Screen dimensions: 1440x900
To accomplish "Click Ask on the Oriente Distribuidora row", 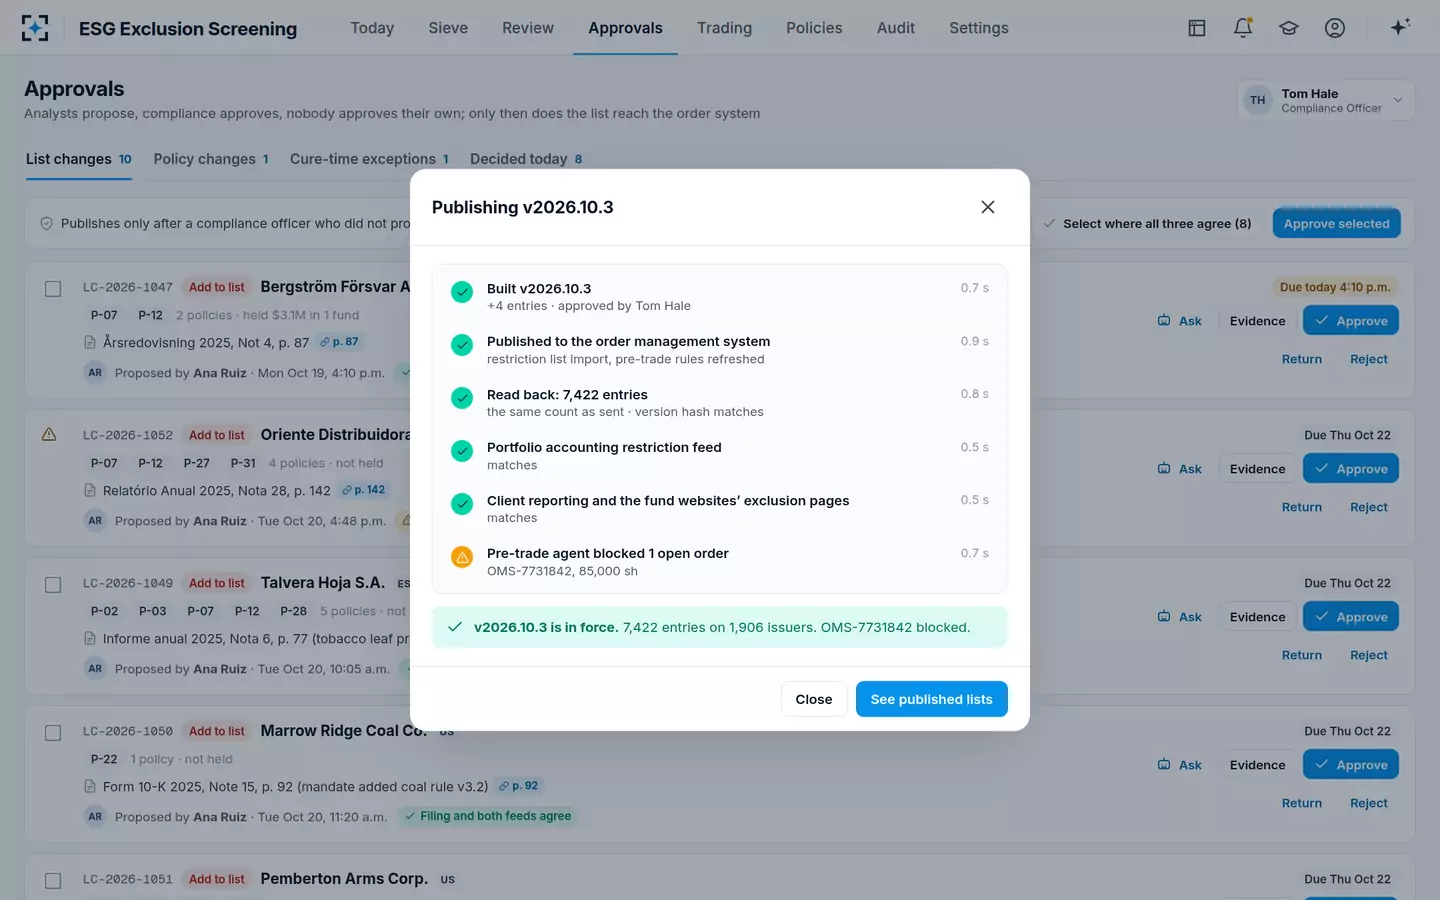I will tap(1180, 469).
